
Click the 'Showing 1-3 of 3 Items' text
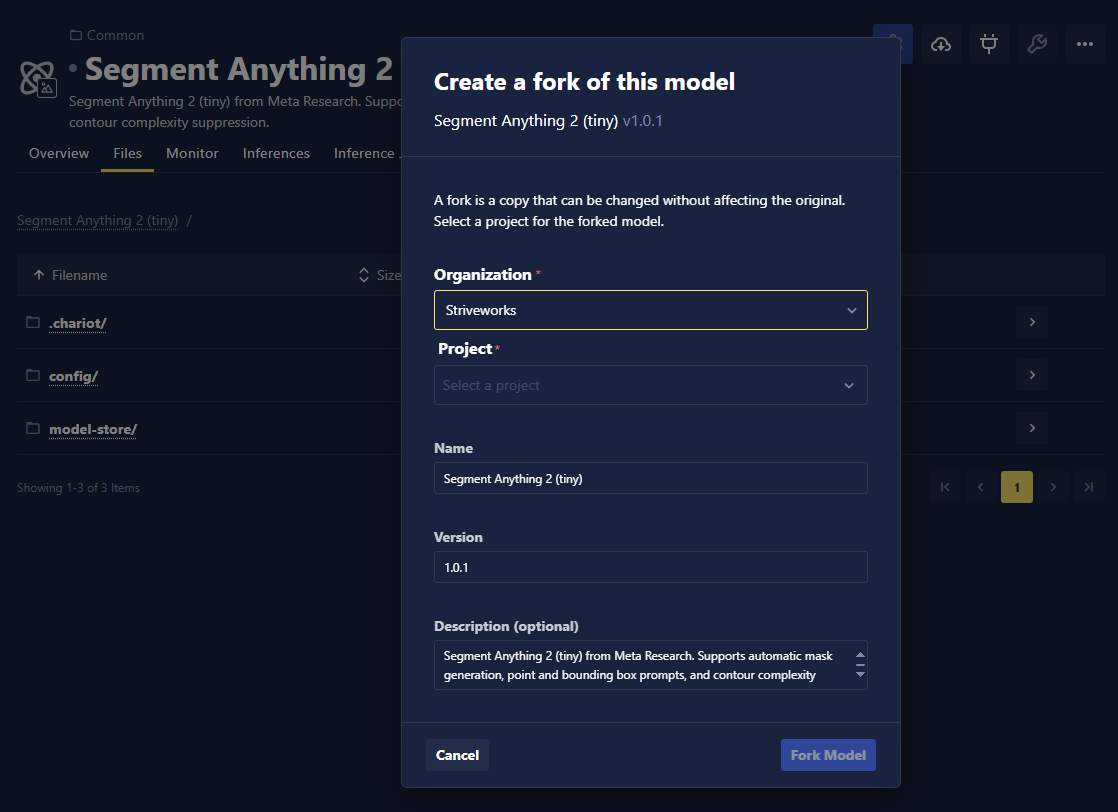[x=78, y=488]
